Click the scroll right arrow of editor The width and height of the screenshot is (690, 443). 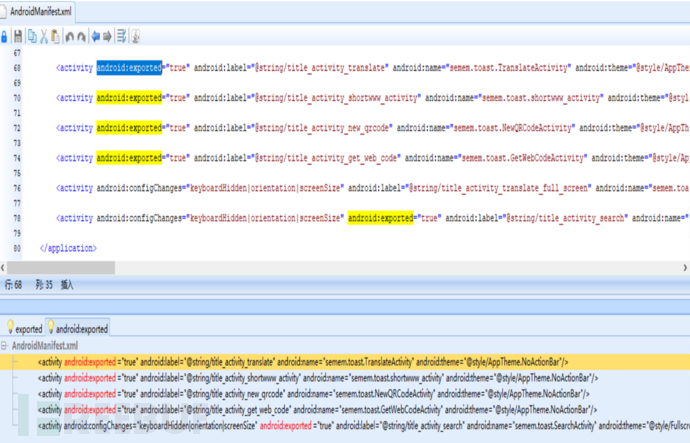click(x=685, y=267)
